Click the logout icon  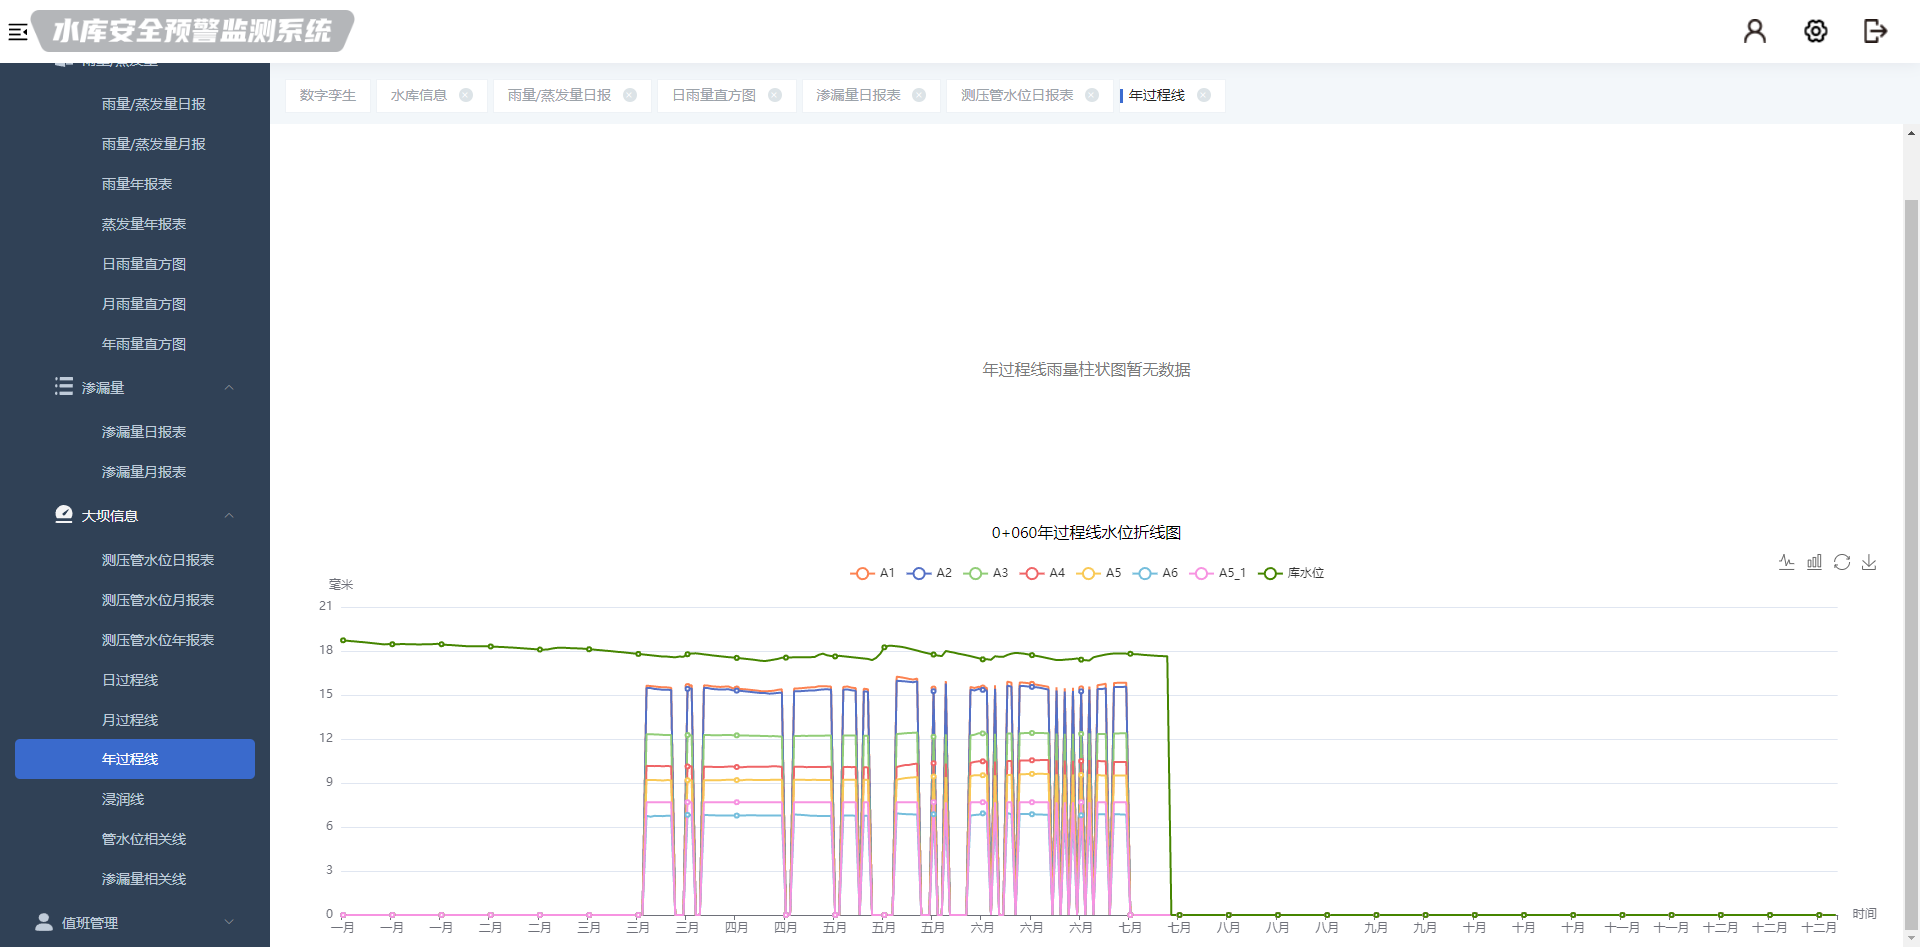(1875, 31)
